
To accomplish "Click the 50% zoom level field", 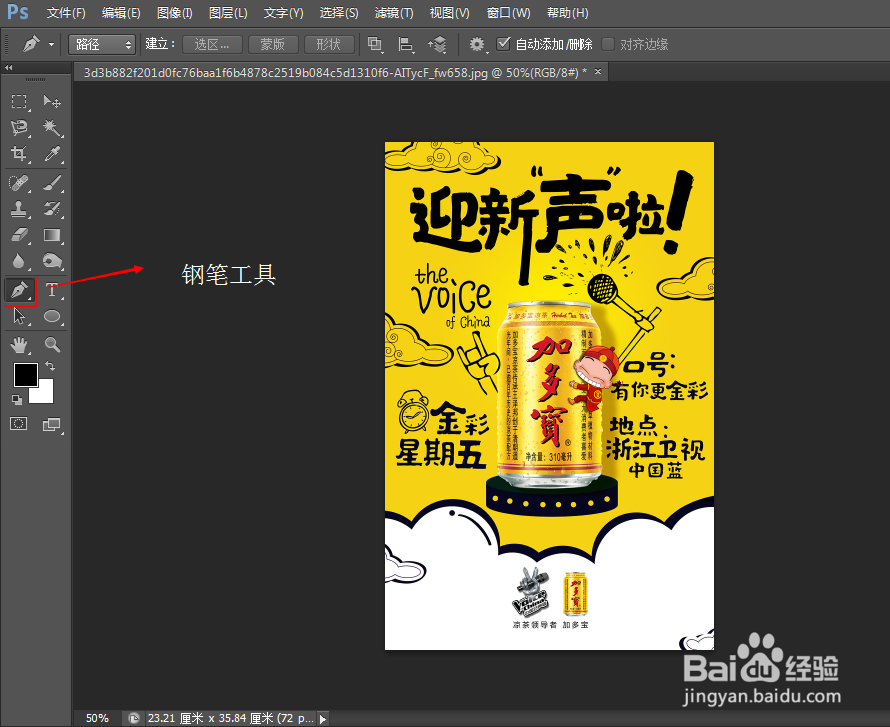I will (97, 718).
